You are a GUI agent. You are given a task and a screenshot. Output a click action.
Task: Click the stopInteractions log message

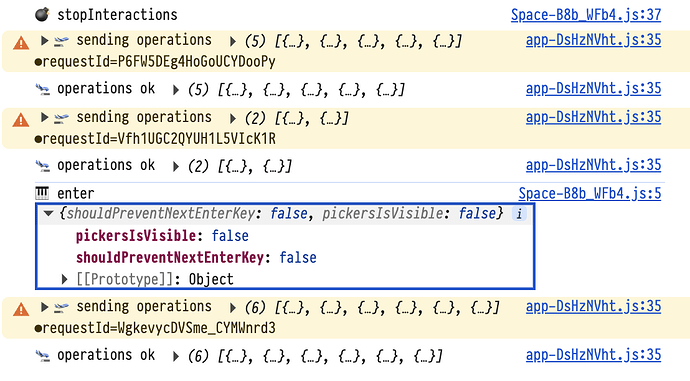pos(117,15)
